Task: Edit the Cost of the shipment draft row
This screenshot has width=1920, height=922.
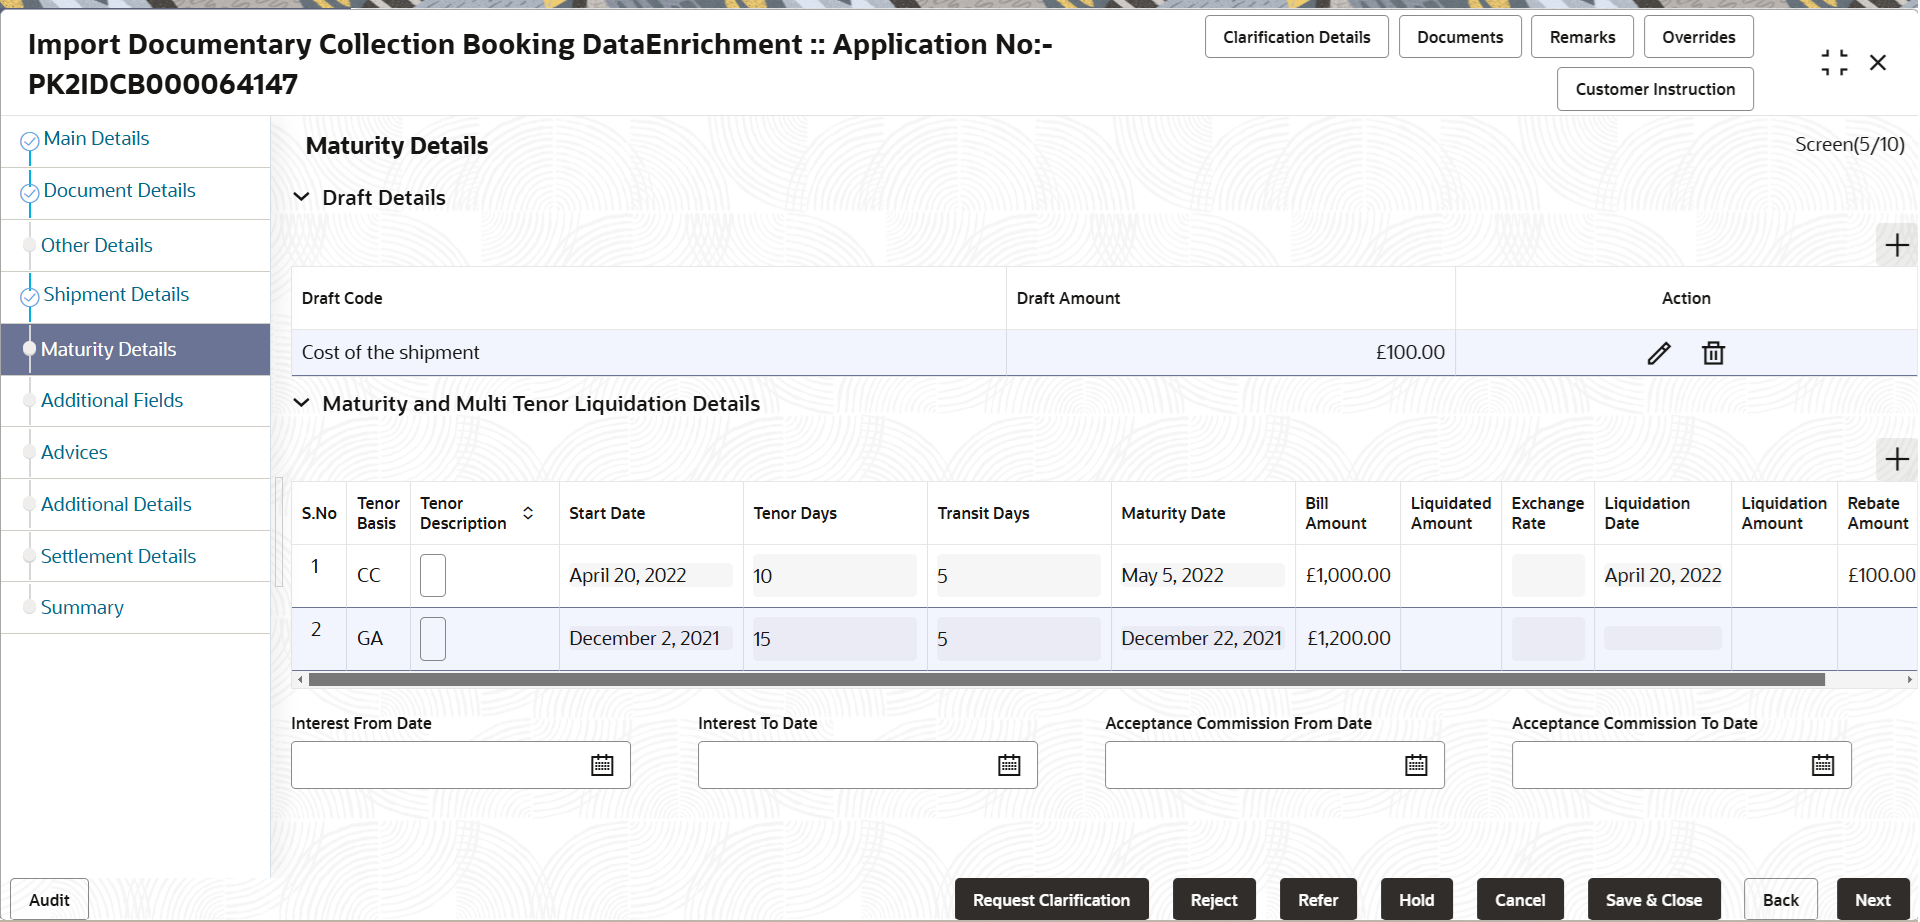Action: tap(1659, 353)
